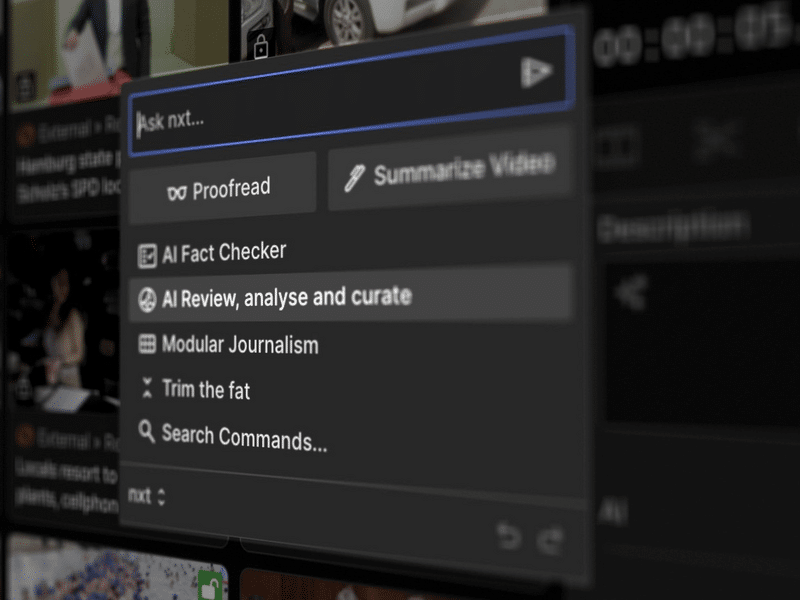Image resolution: width=800 pixels, height=600 pixels.
Task: Click the Modular Journalism grid icon
Action: tap(147, 344)
